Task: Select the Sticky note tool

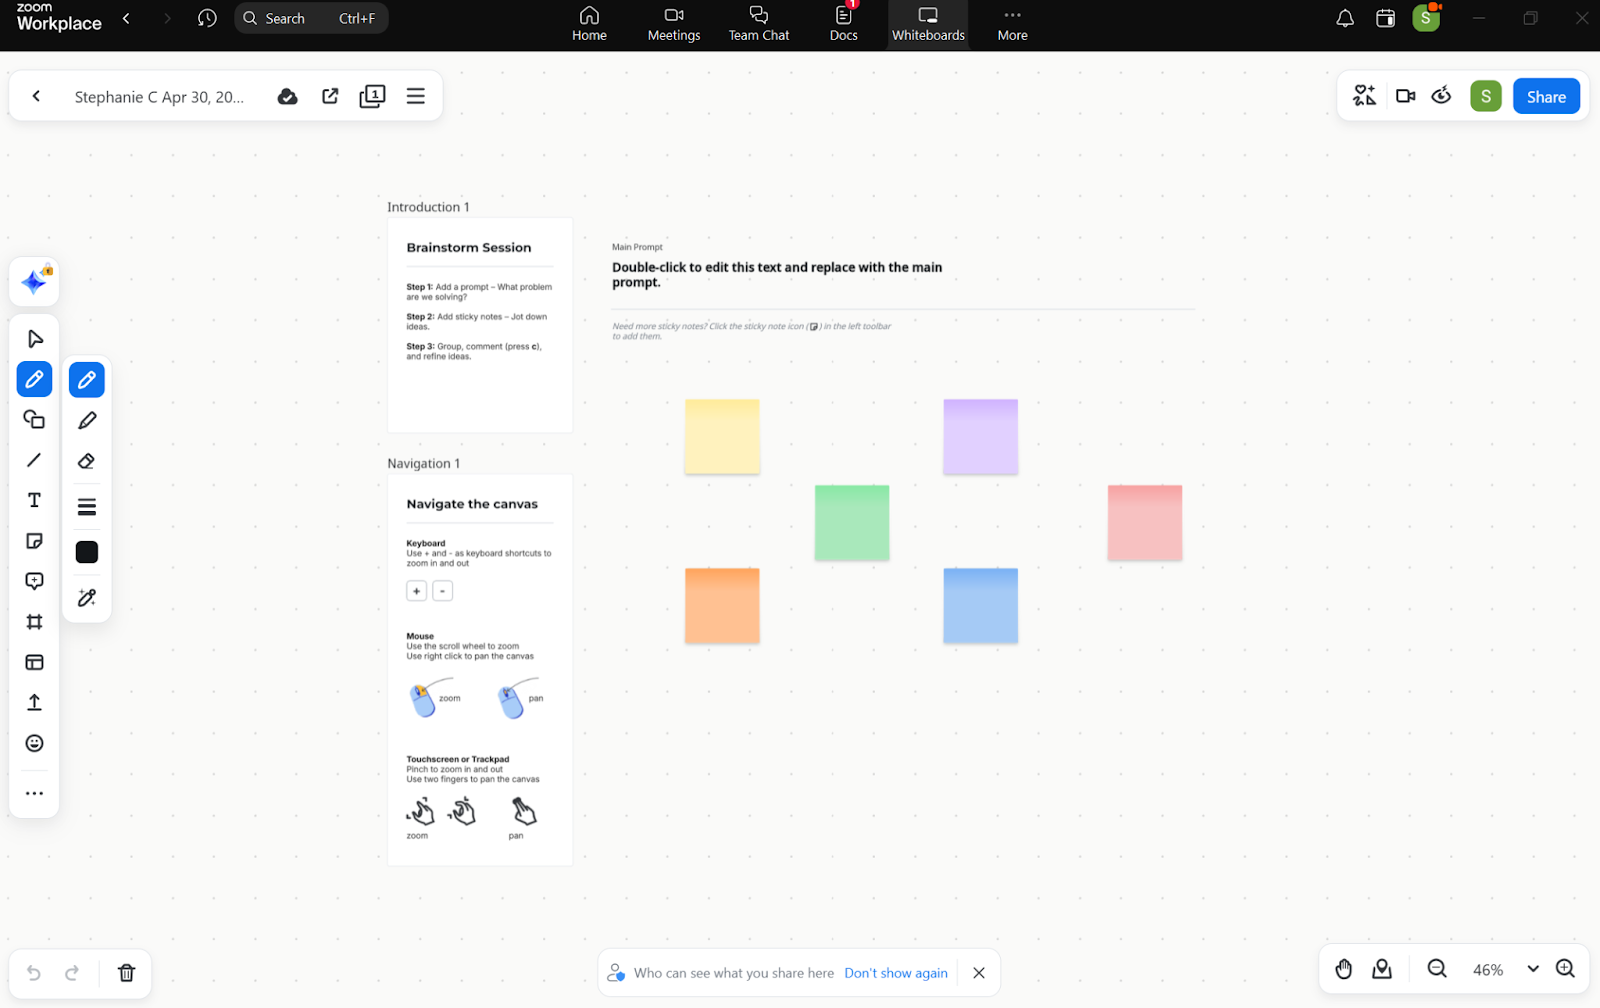Action: (x=35, y=541)
